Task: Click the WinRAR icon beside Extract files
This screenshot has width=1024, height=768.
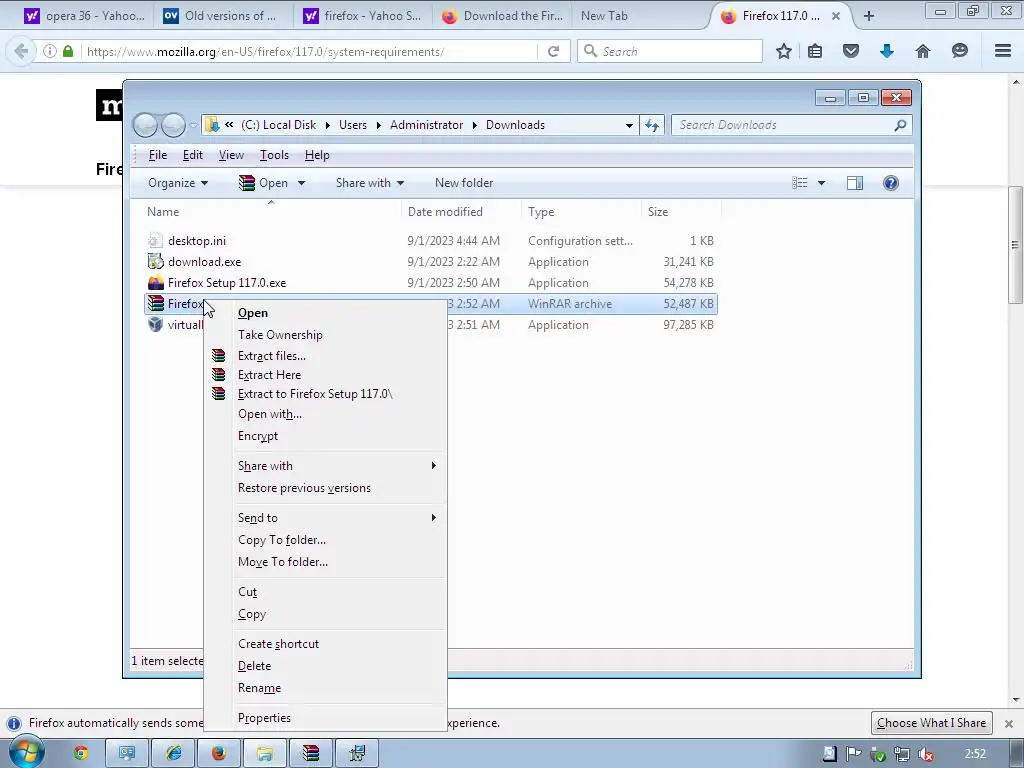Action: pos(219,356)
